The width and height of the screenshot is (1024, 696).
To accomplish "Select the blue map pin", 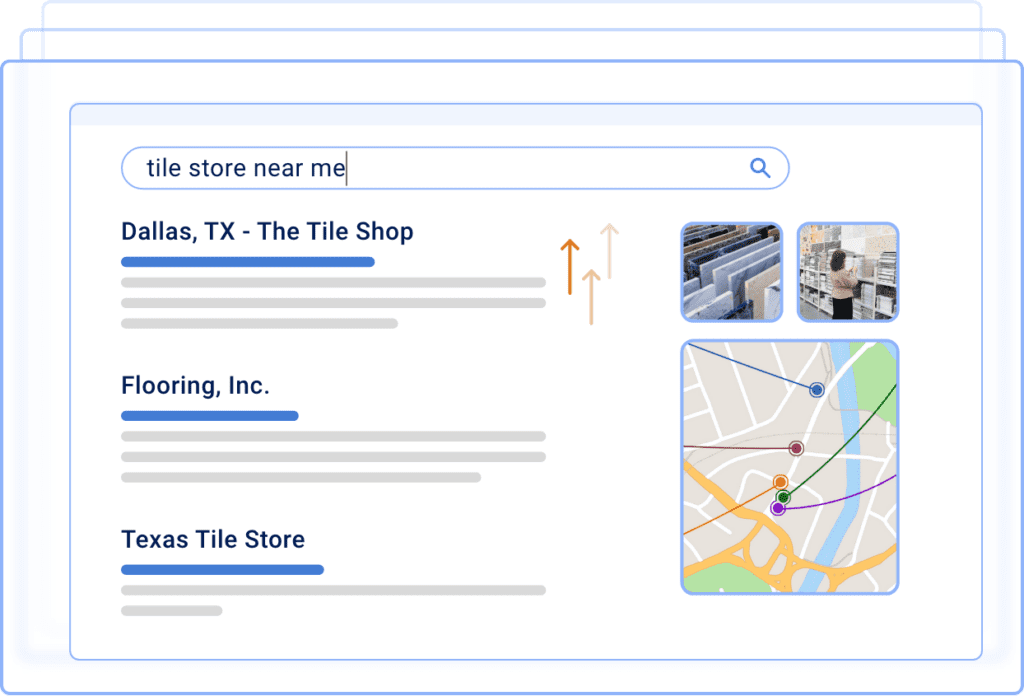I will 817,389.
